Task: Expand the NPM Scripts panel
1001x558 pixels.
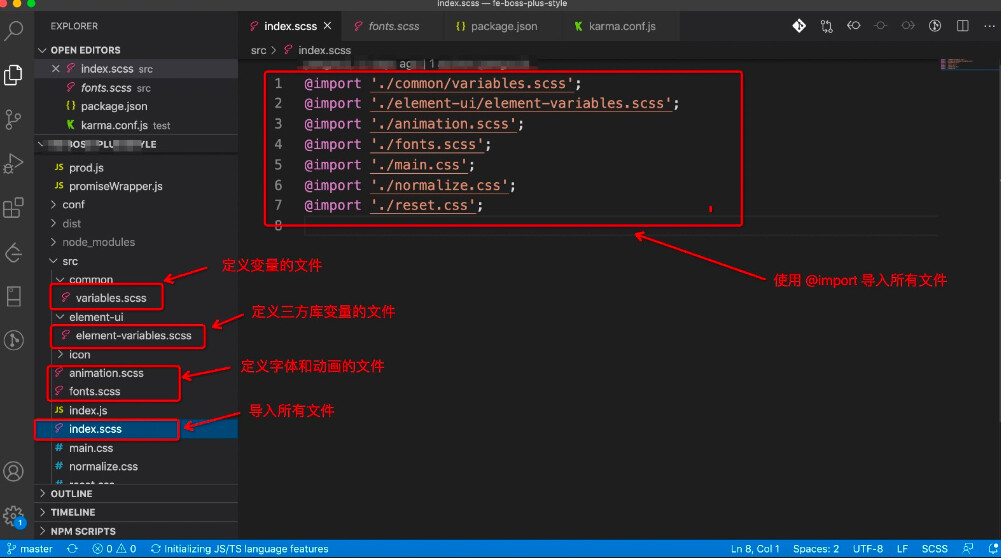Action: click(82, 531)
